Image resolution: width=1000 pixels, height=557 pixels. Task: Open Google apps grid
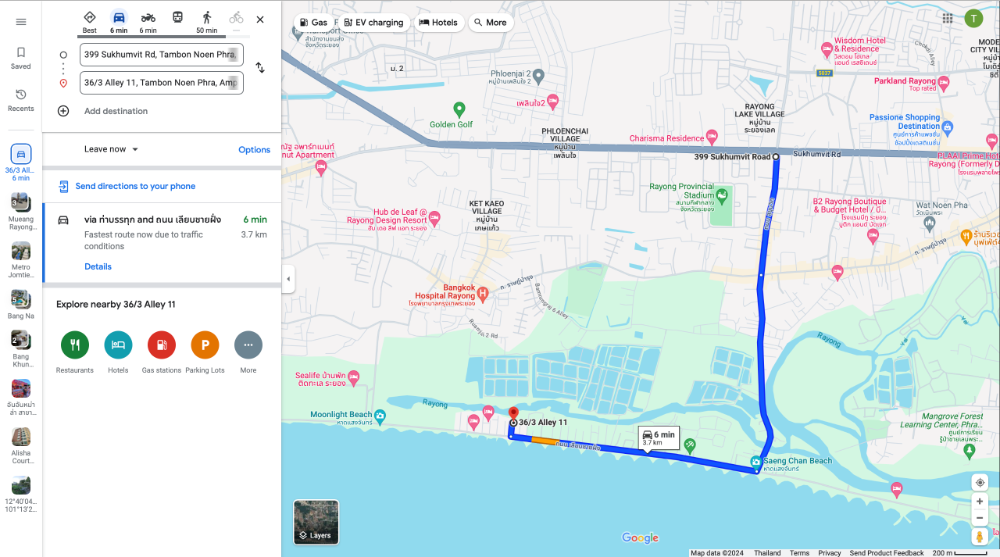[x=948, y=19]
